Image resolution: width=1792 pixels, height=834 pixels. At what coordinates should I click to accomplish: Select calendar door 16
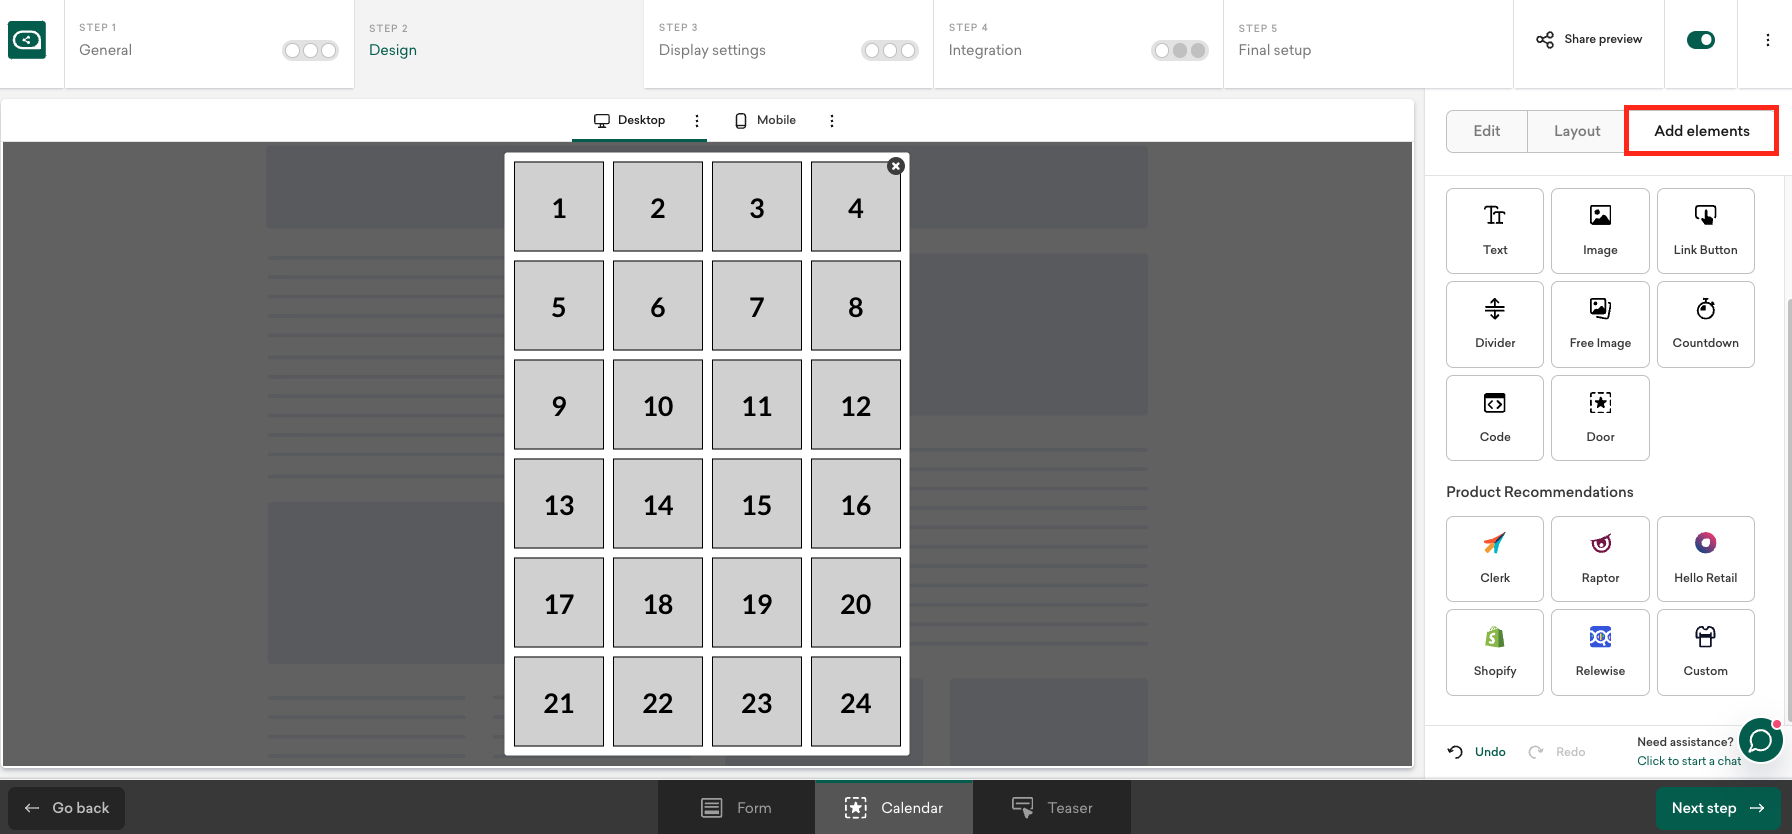[x=856, y=504]
